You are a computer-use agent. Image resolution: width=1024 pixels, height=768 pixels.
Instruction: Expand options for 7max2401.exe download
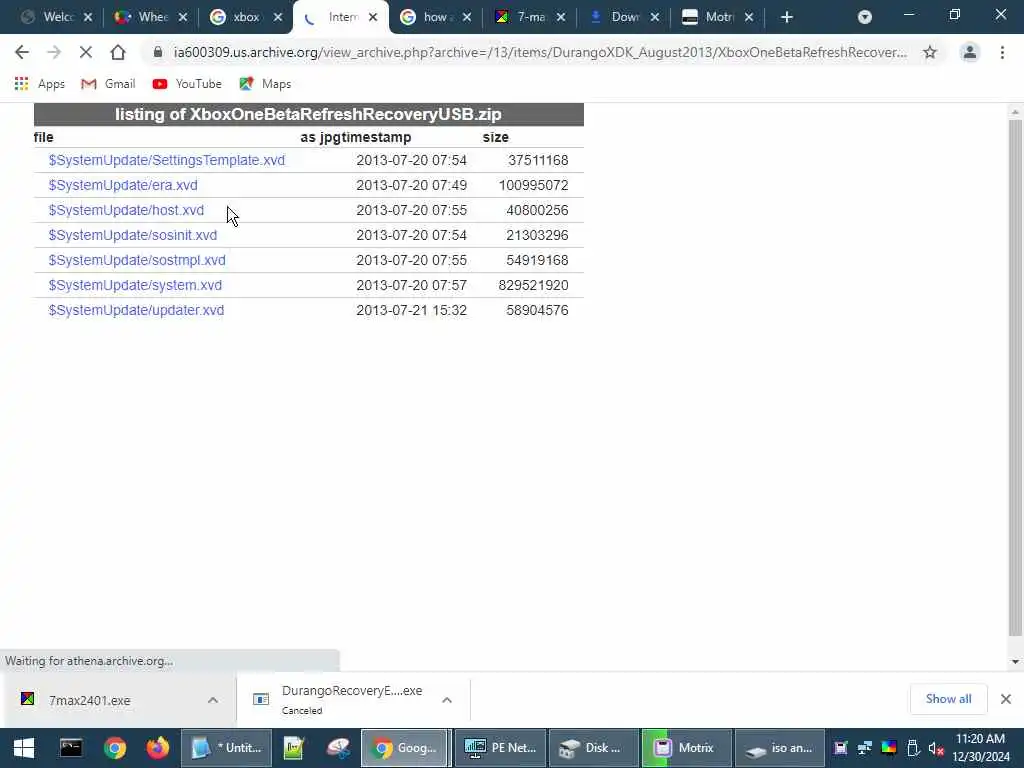click(213, 700)
